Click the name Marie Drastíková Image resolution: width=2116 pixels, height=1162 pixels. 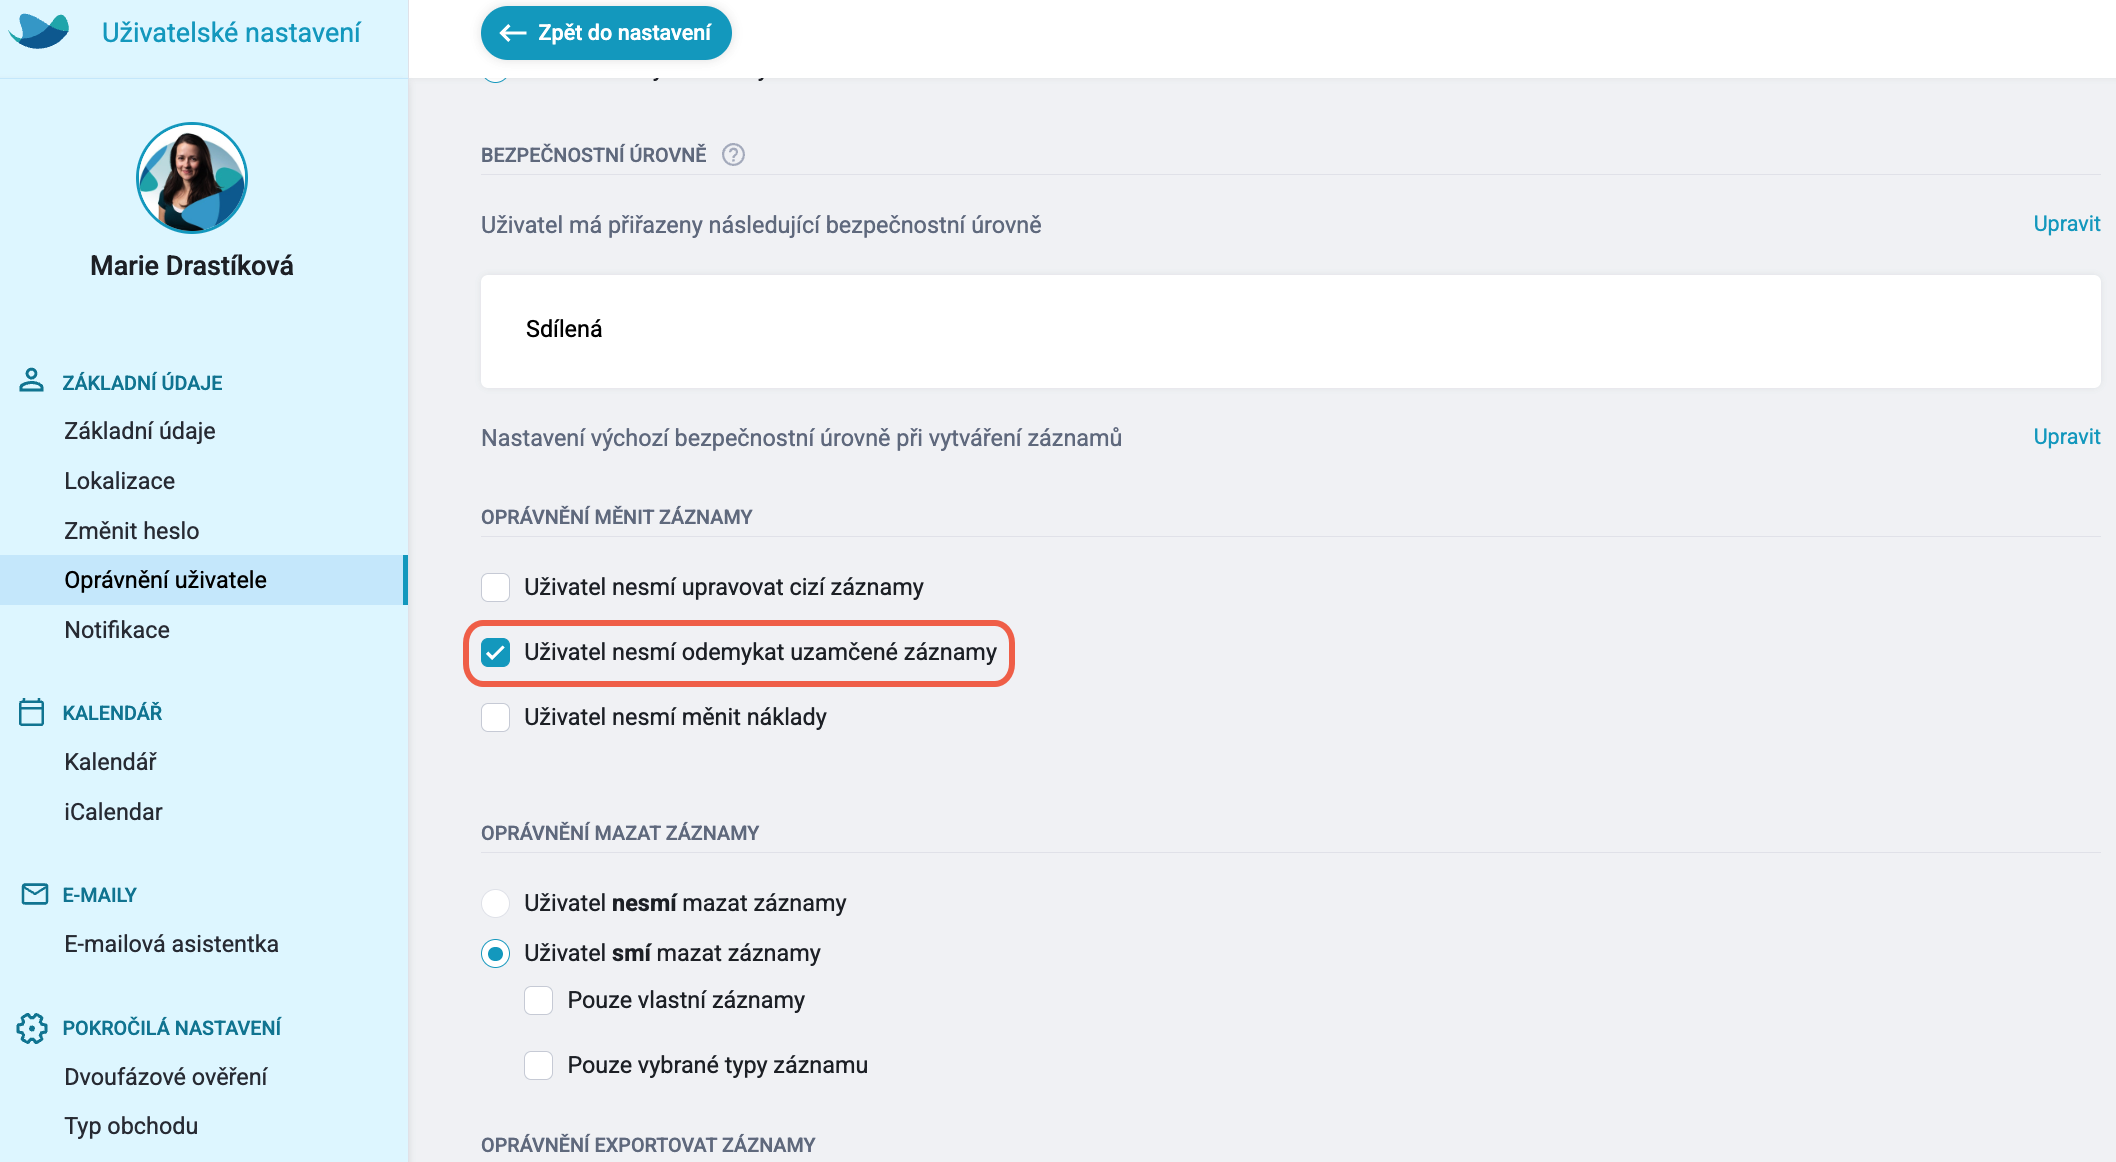click(192, 266)
